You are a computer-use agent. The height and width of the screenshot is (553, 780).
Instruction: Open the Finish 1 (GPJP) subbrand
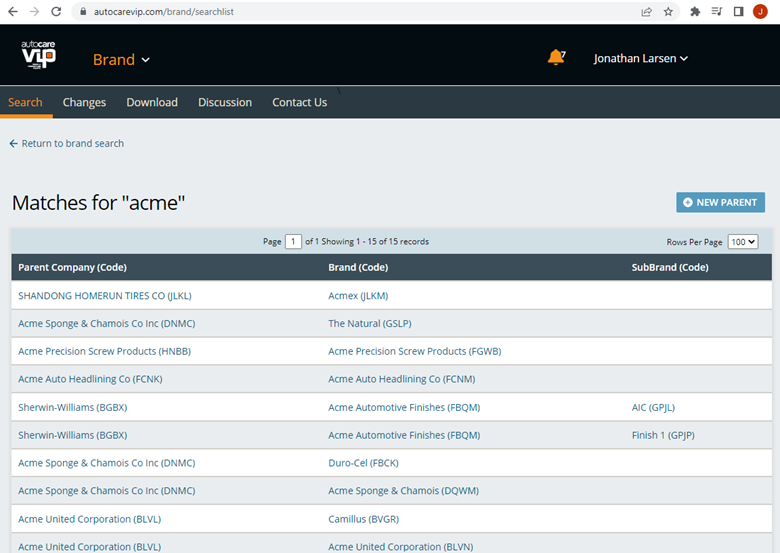pos(663,435)
